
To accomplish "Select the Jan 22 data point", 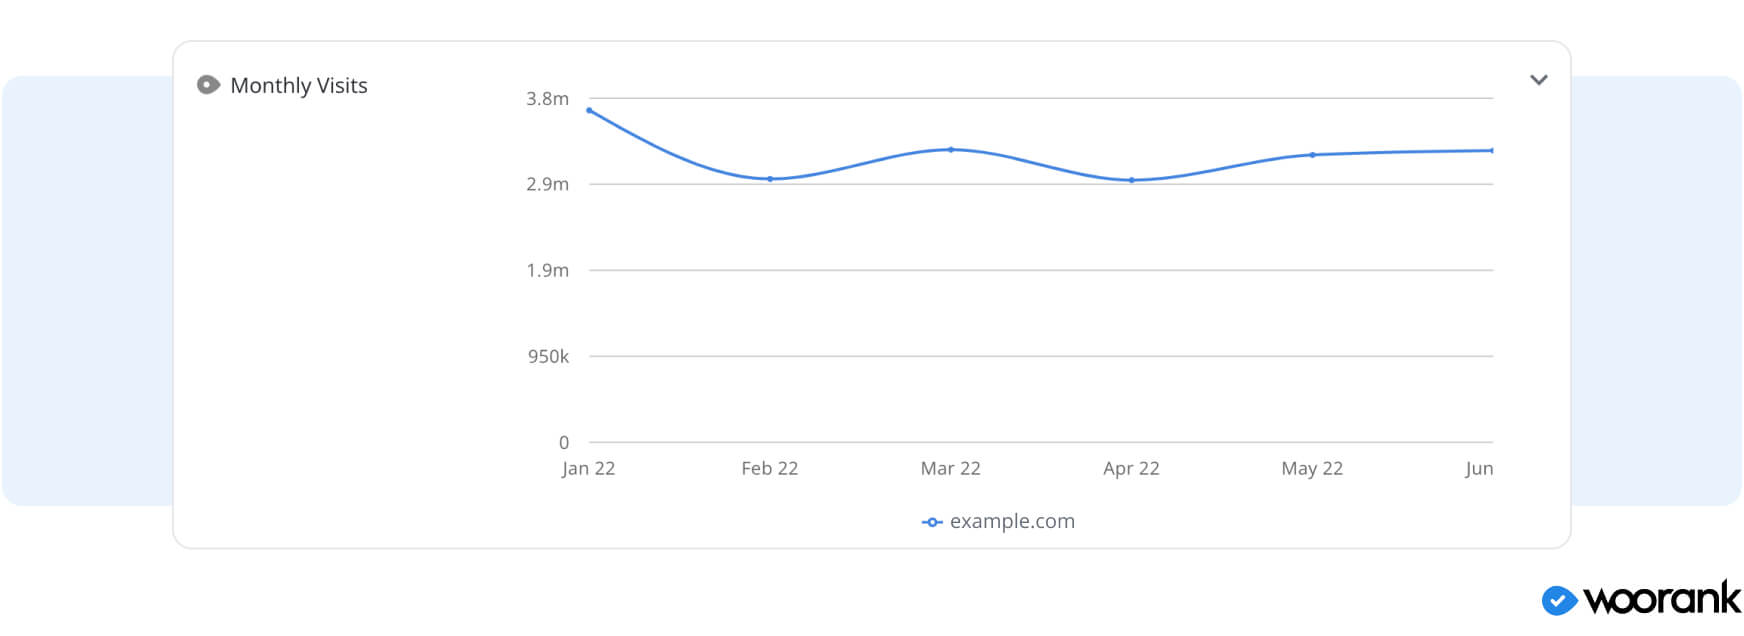I will [589, 110].
